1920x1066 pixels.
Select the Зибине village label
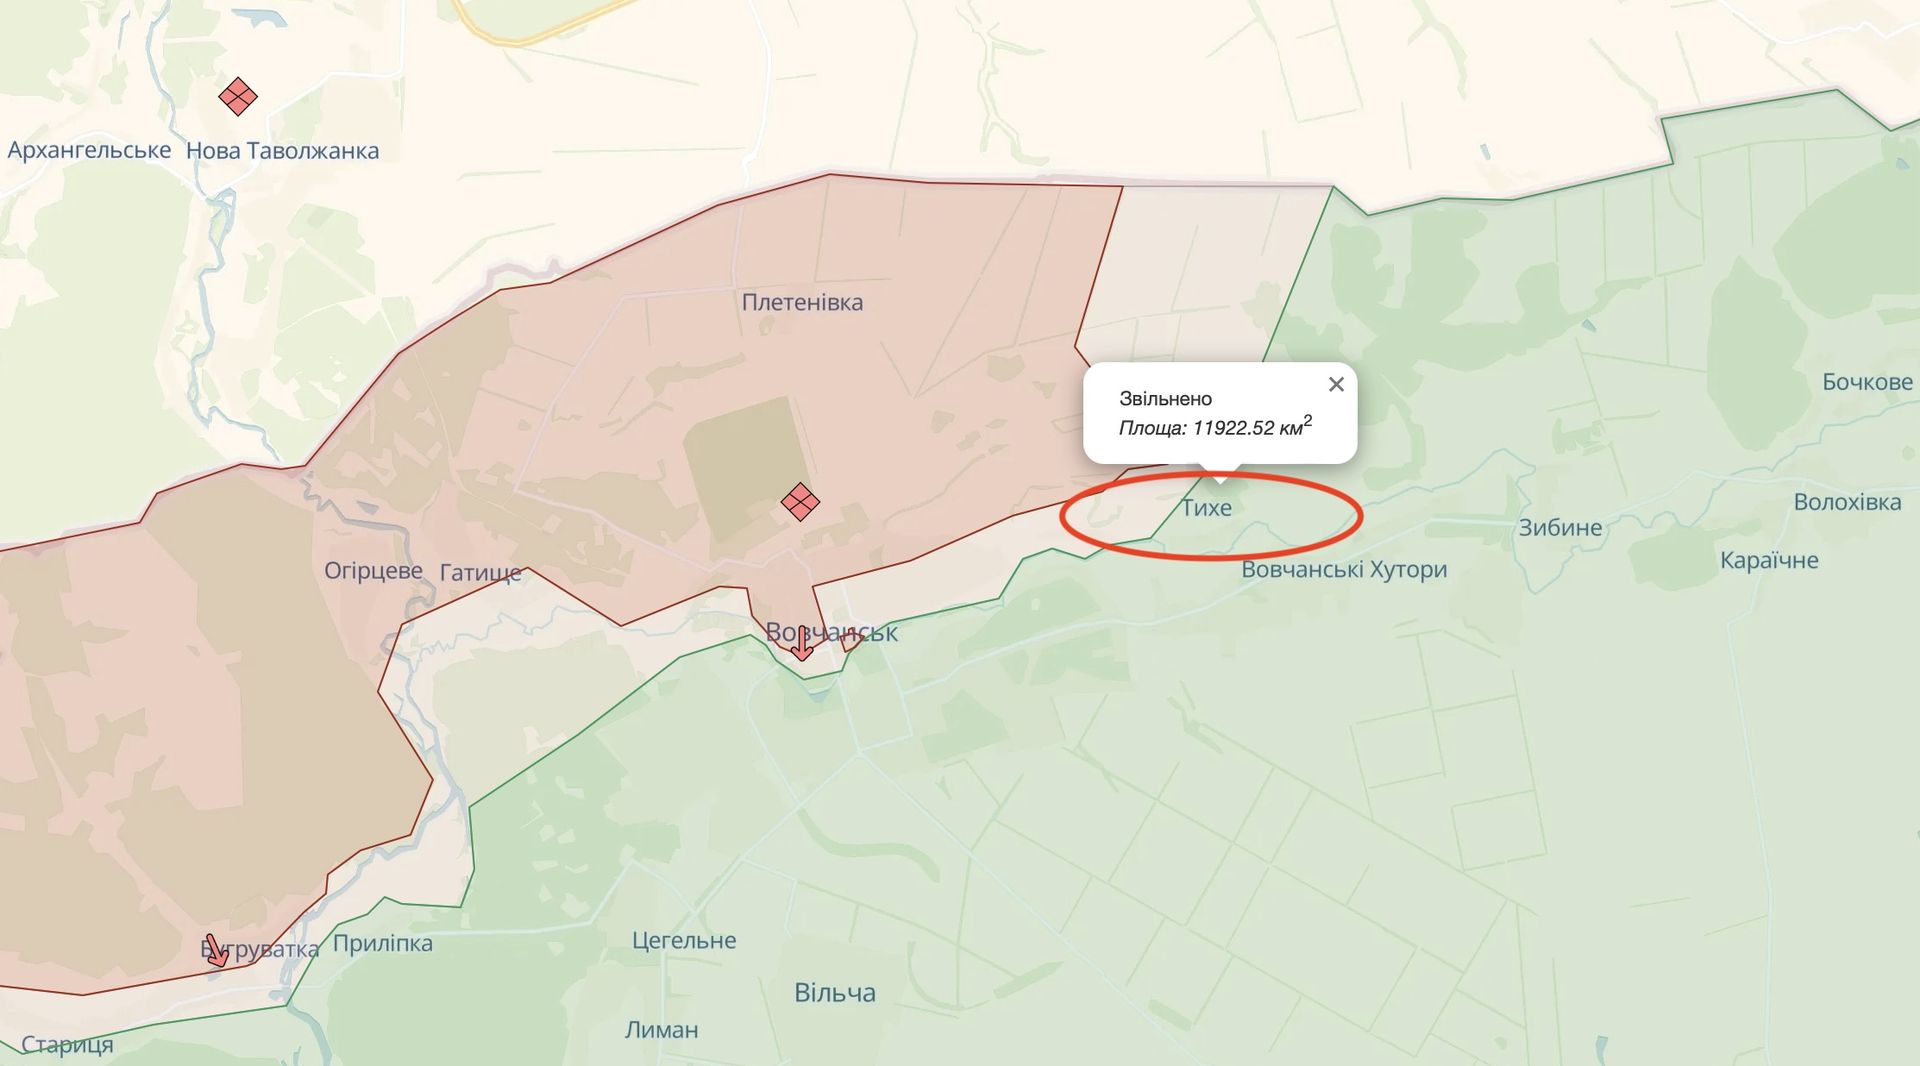pos(1560,528)
